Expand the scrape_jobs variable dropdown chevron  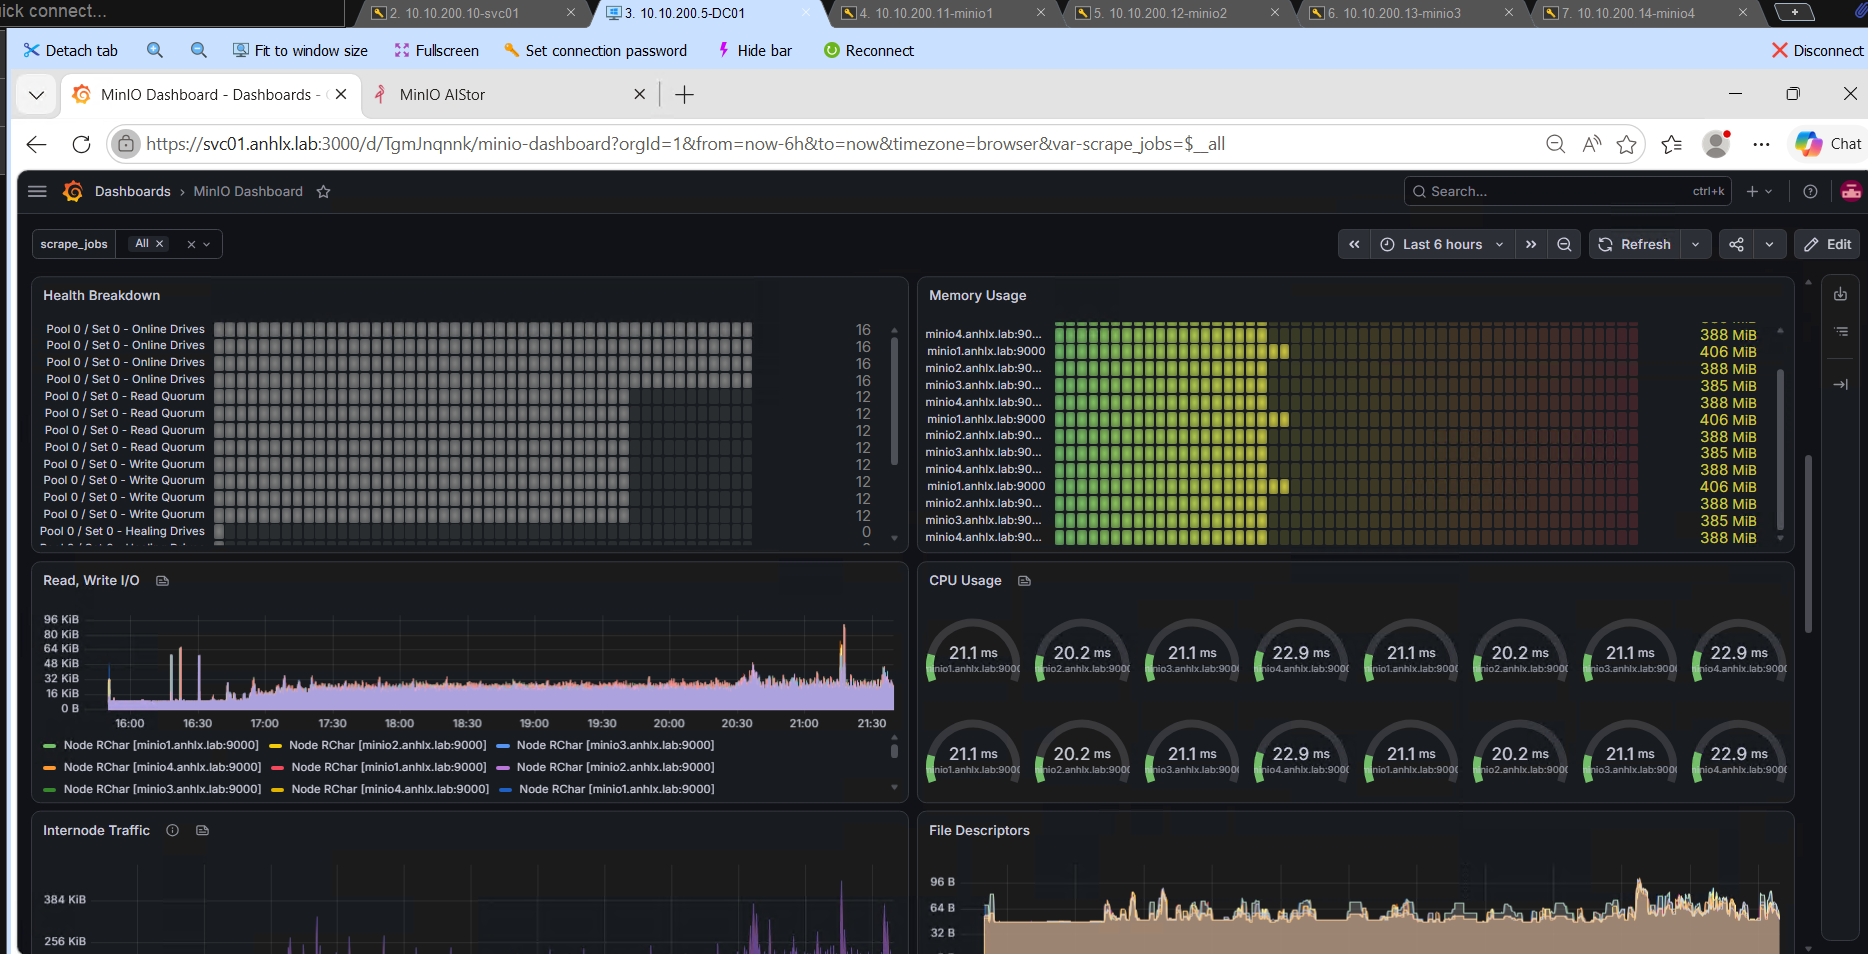click(x=207, y=244)
